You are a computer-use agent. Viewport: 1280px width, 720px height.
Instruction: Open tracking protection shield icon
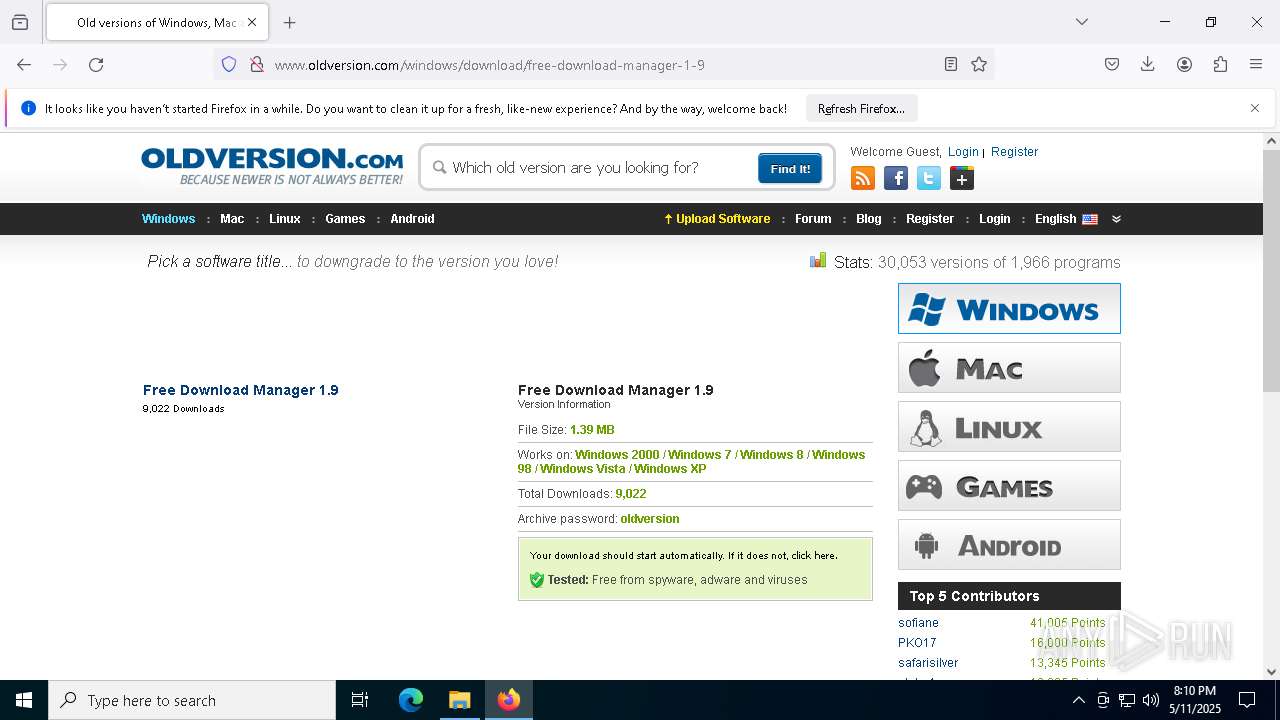tap(229, 65)
